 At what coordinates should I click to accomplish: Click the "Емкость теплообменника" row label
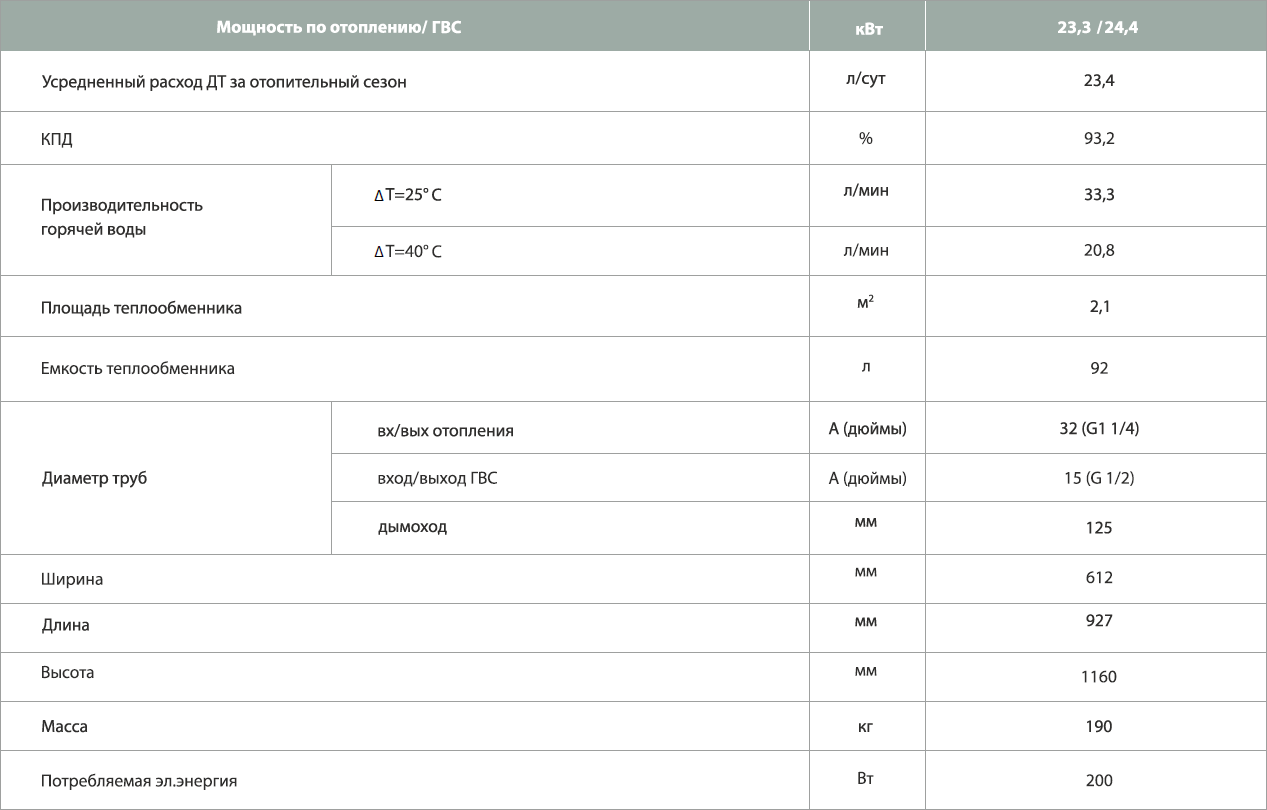138,368
